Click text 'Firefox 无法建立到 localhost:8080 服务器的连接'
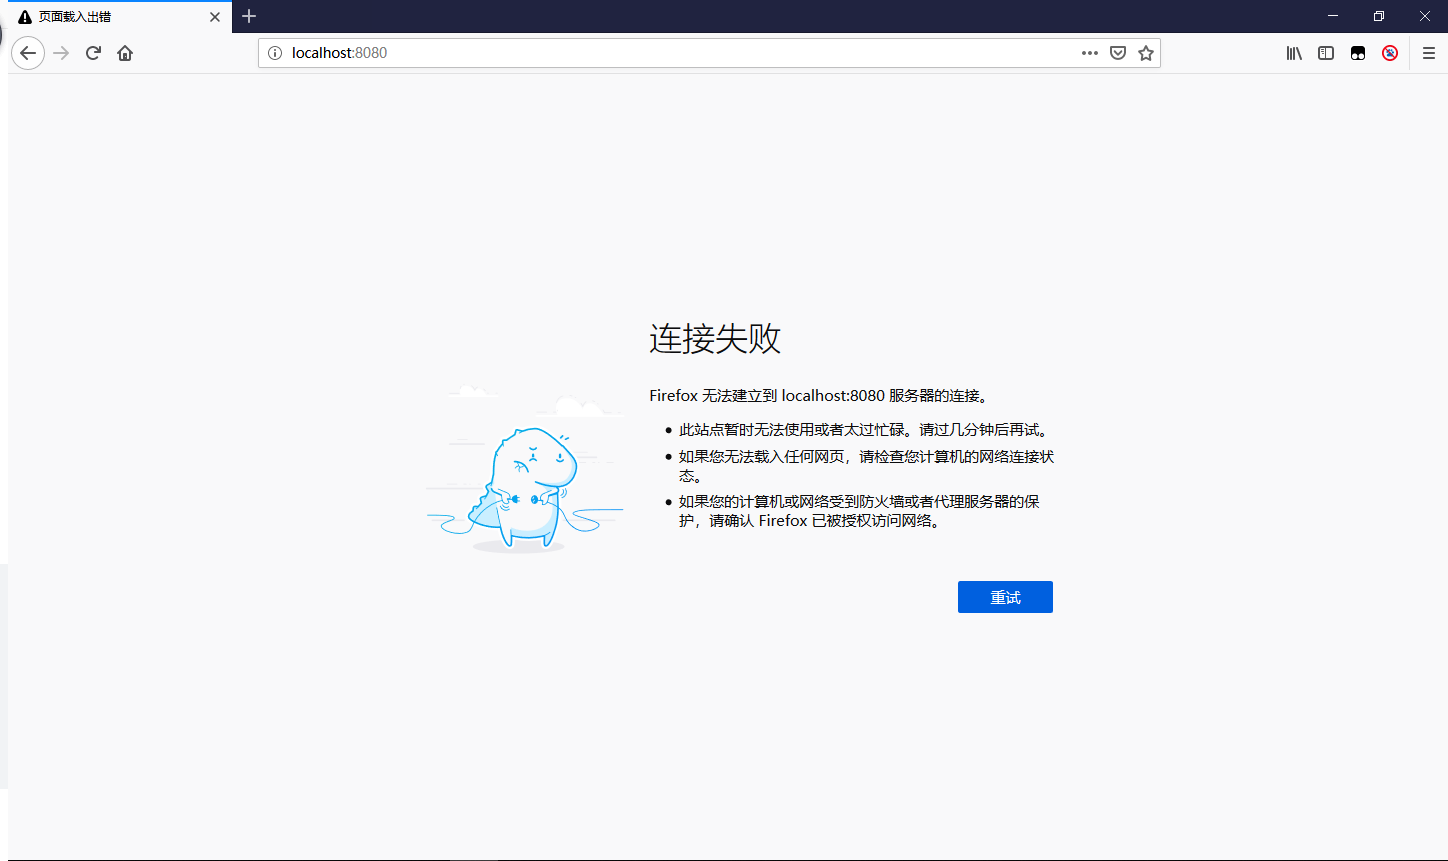Image resolution: width=1448 pixels, height=861 pixels. tap(819, 396)
